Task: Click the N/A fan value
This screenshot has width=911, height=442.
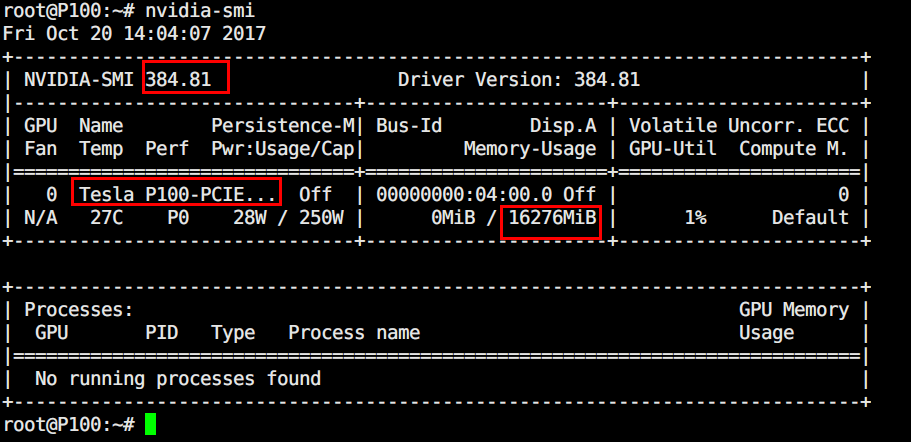Action: coord(41,218)
